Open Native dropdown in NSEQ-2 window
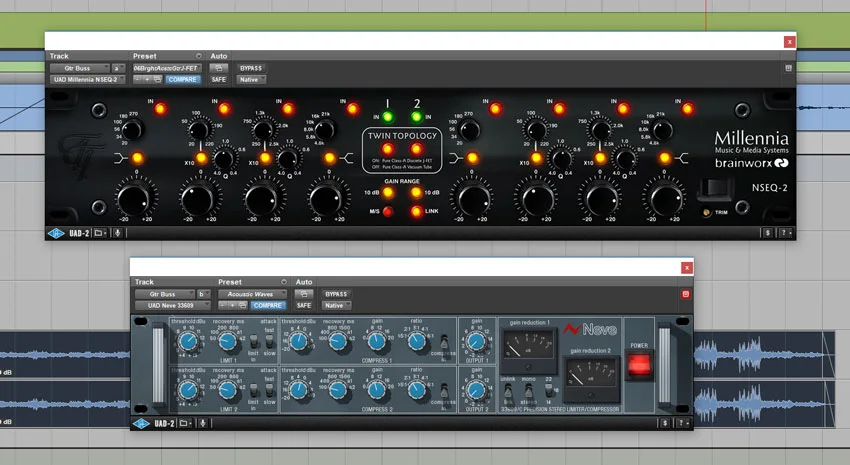This screenshot has width=850, height=465. [x=251, y=80]
